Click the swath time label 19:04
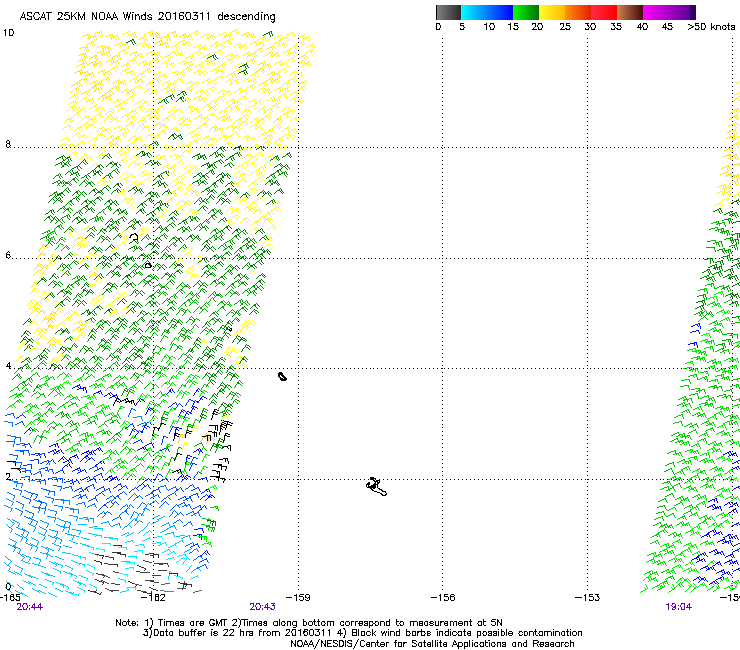Viewport: 740px width, 650px height. pos(679,607)
